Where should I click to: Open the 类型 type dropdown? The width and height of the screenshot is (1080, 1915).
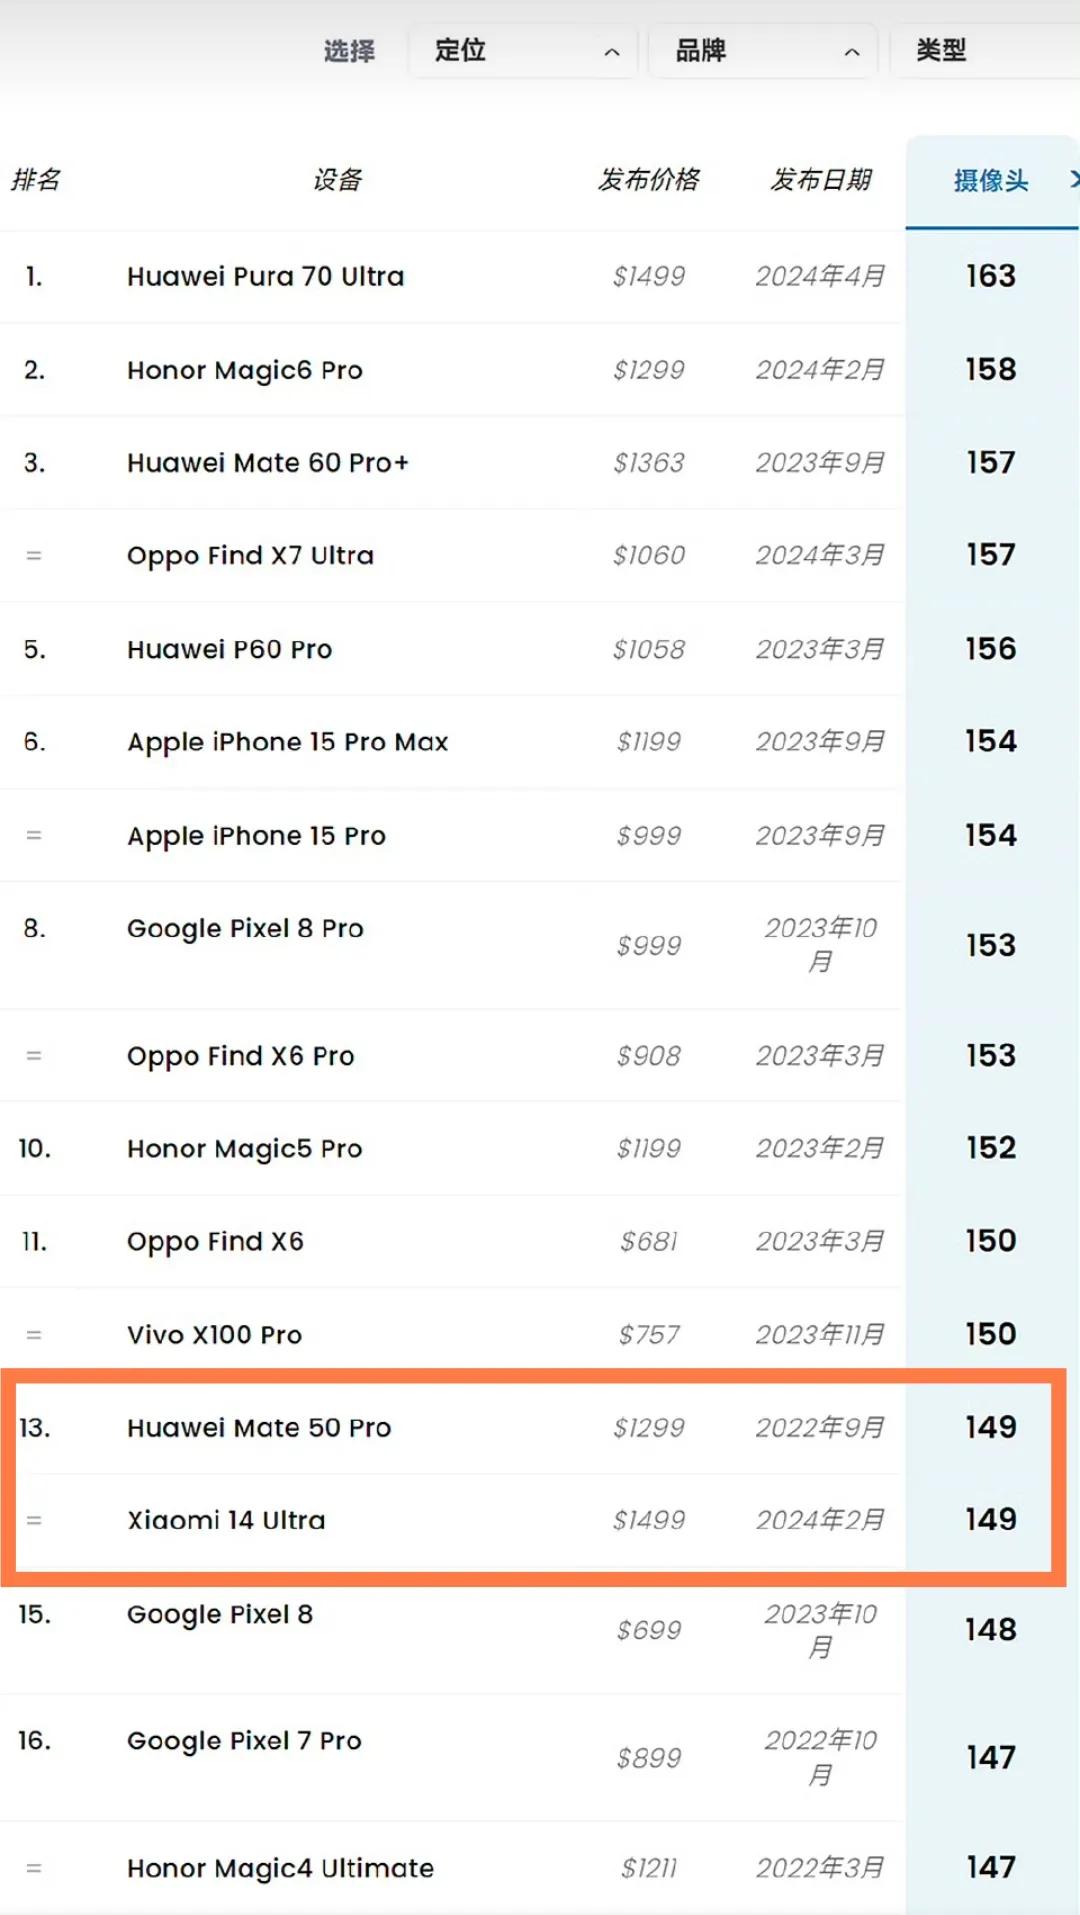click(x=985, y=50)
